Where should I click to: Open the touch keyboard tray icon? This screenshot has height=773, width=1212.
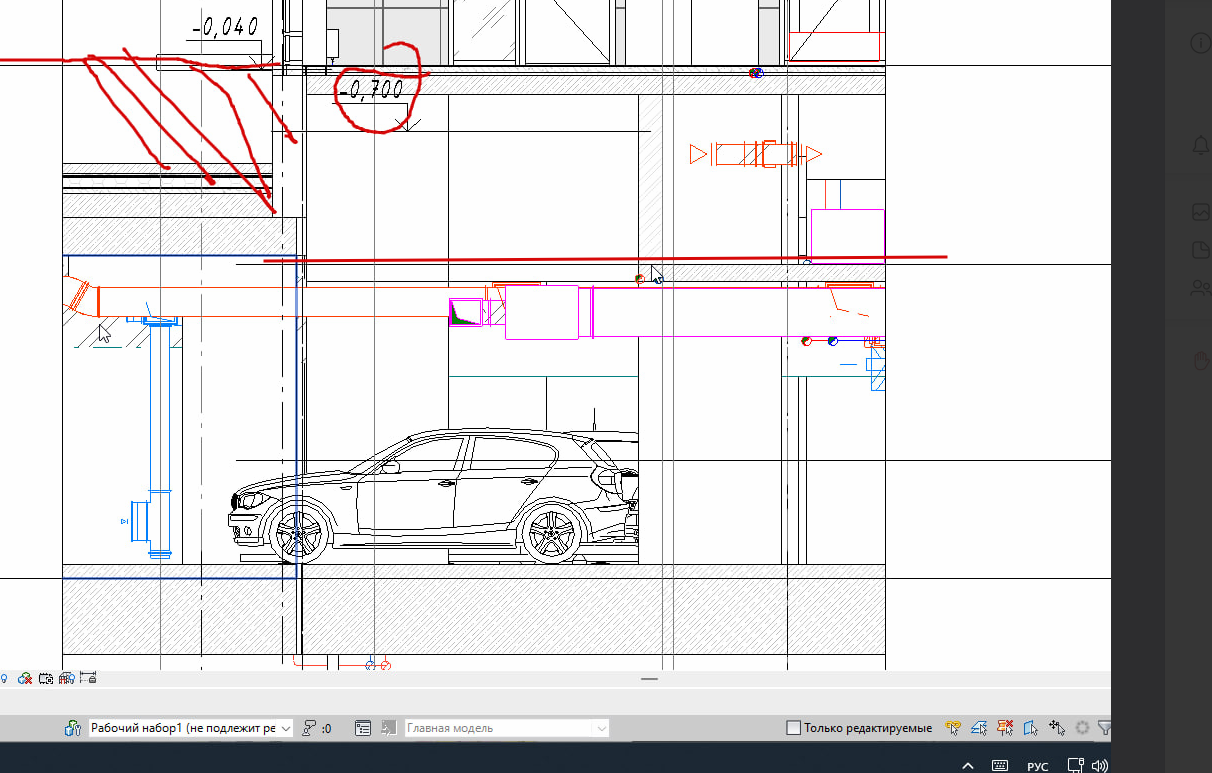pos(999,765)
